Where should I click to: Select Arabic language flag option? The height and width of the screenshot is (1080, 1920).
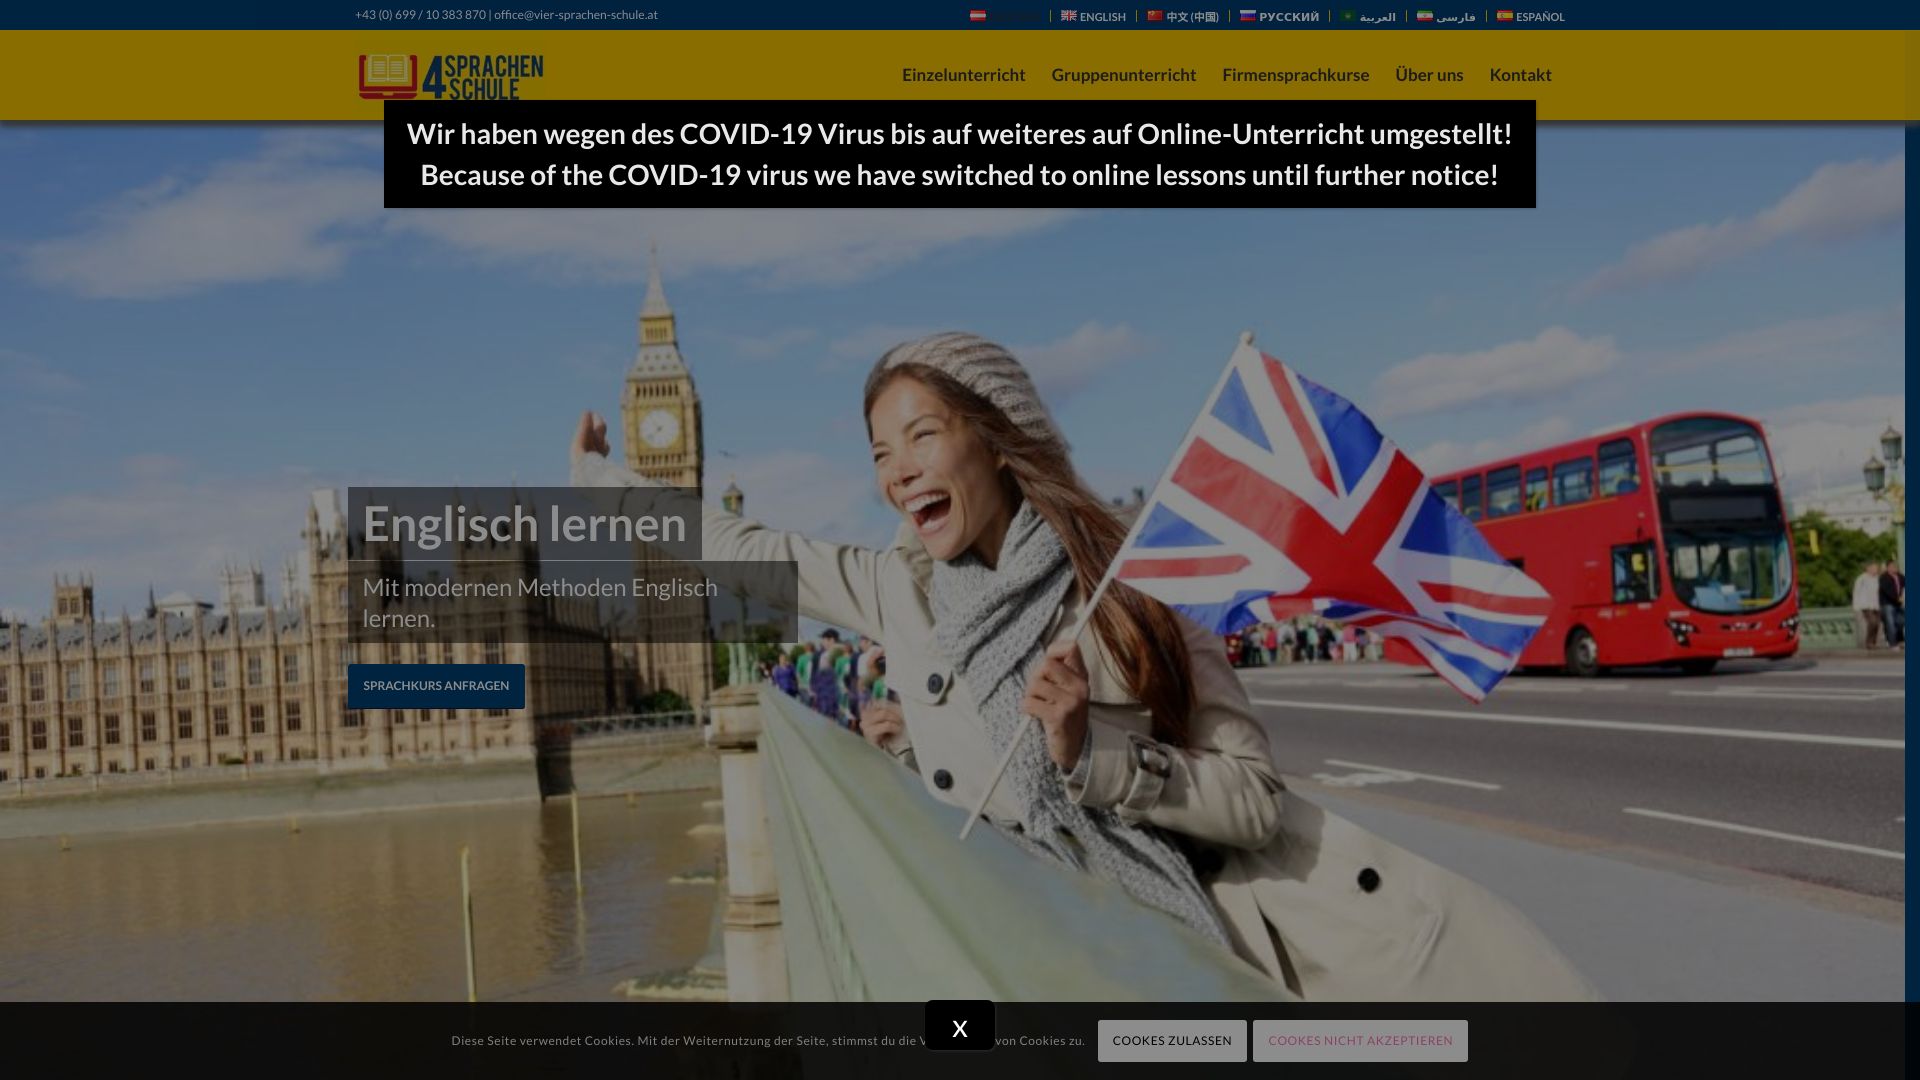pos(1348,16)
